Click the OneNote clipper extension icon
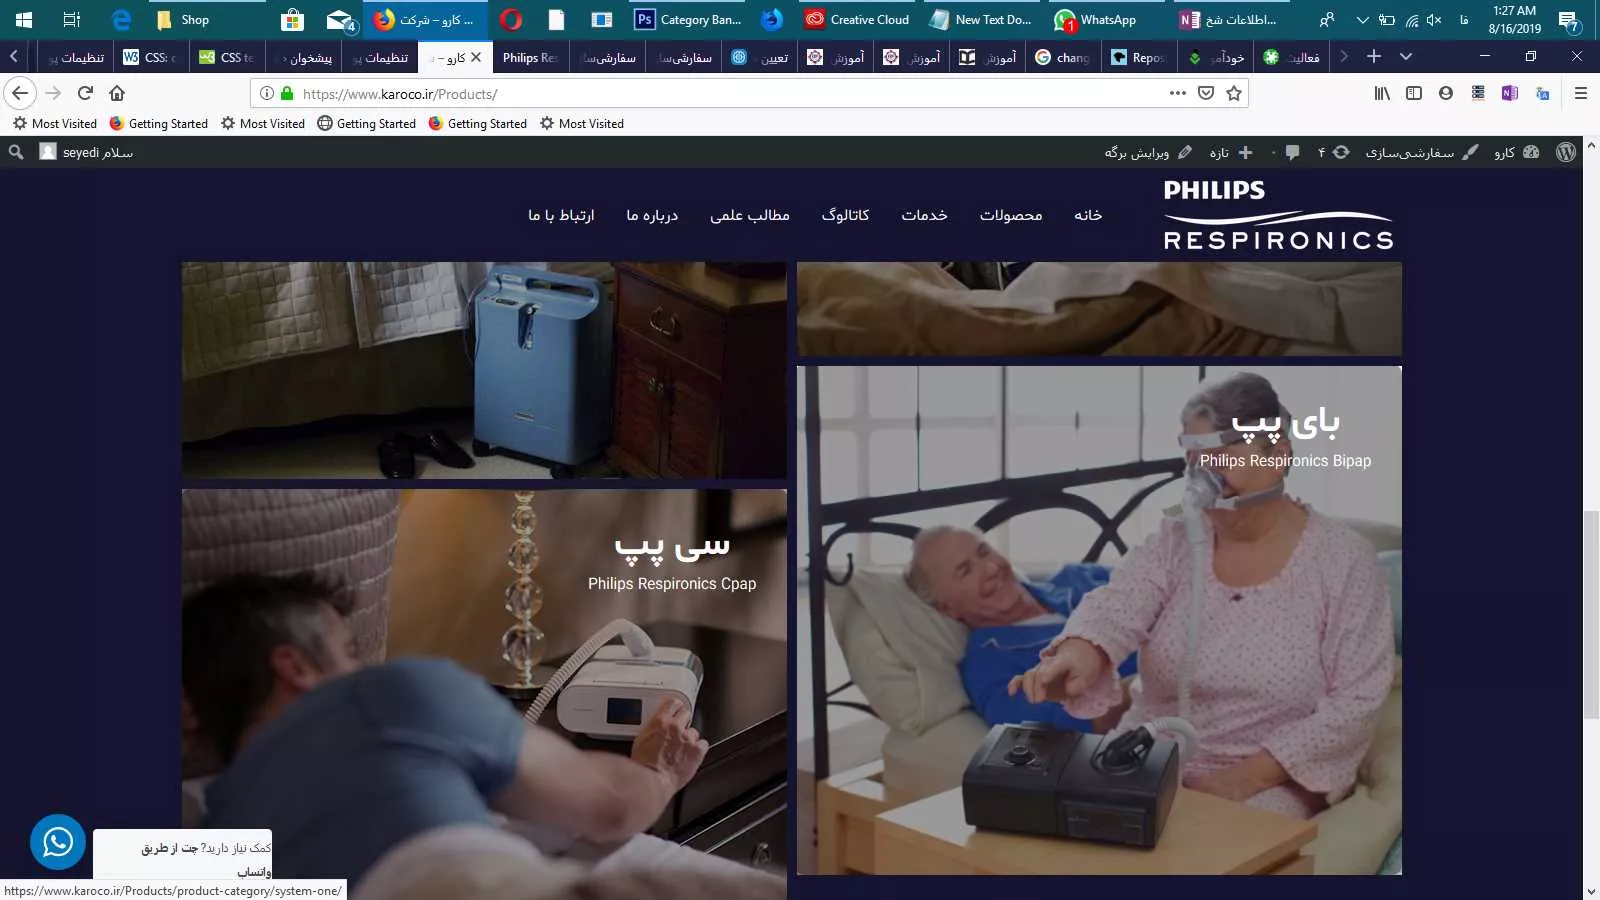Viewport: 1600px width, 900px height. click(1510, 93)
